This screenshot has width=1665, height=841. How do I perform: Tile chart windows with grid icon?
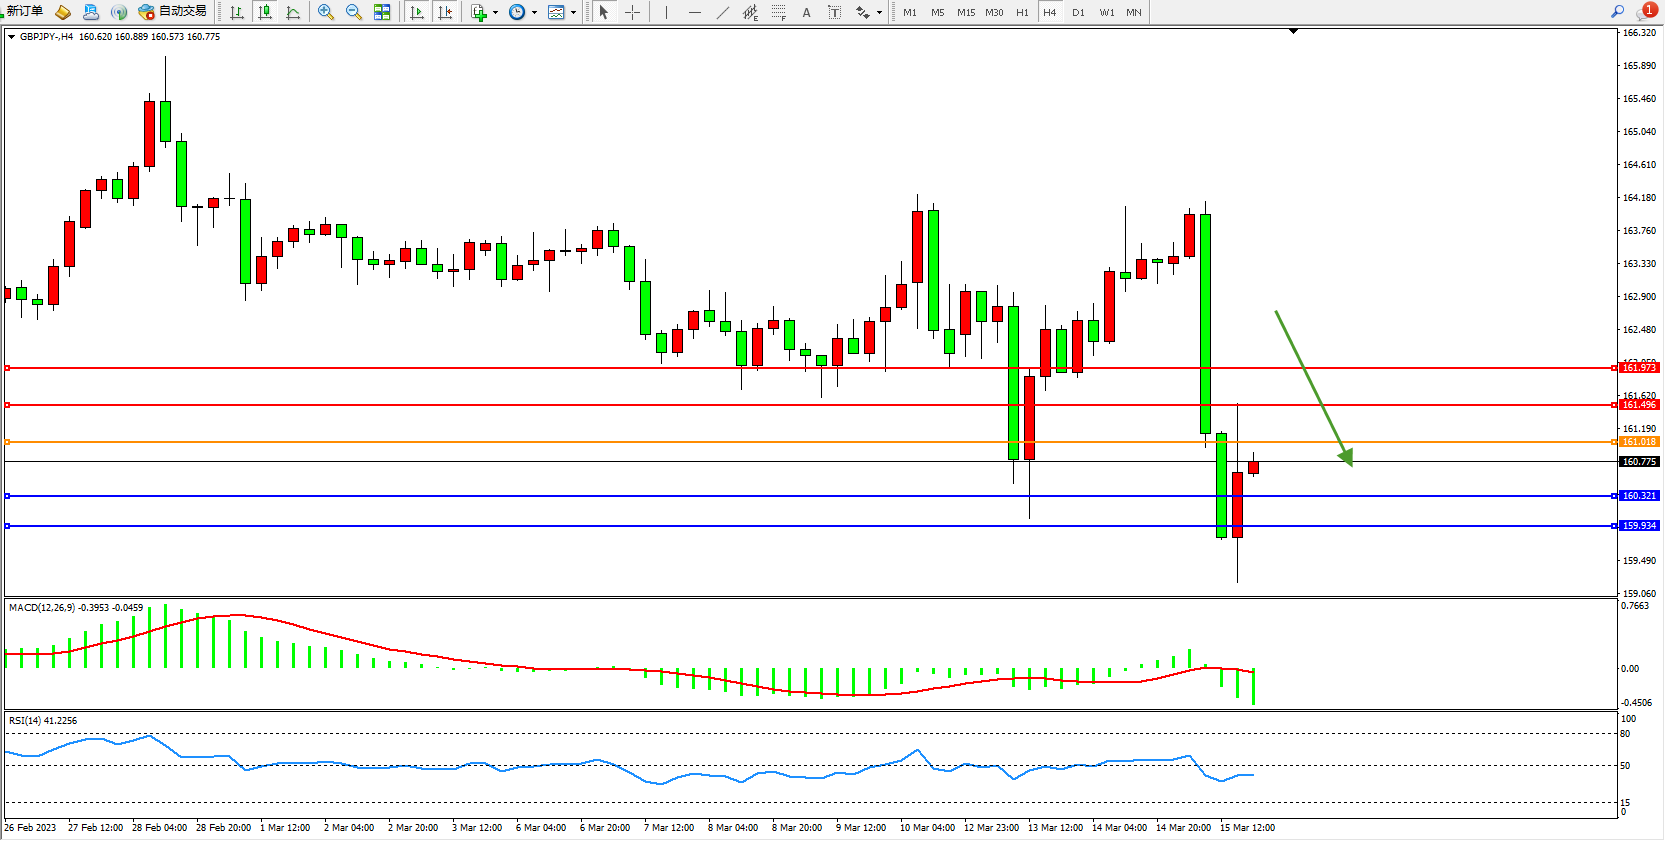382,12
